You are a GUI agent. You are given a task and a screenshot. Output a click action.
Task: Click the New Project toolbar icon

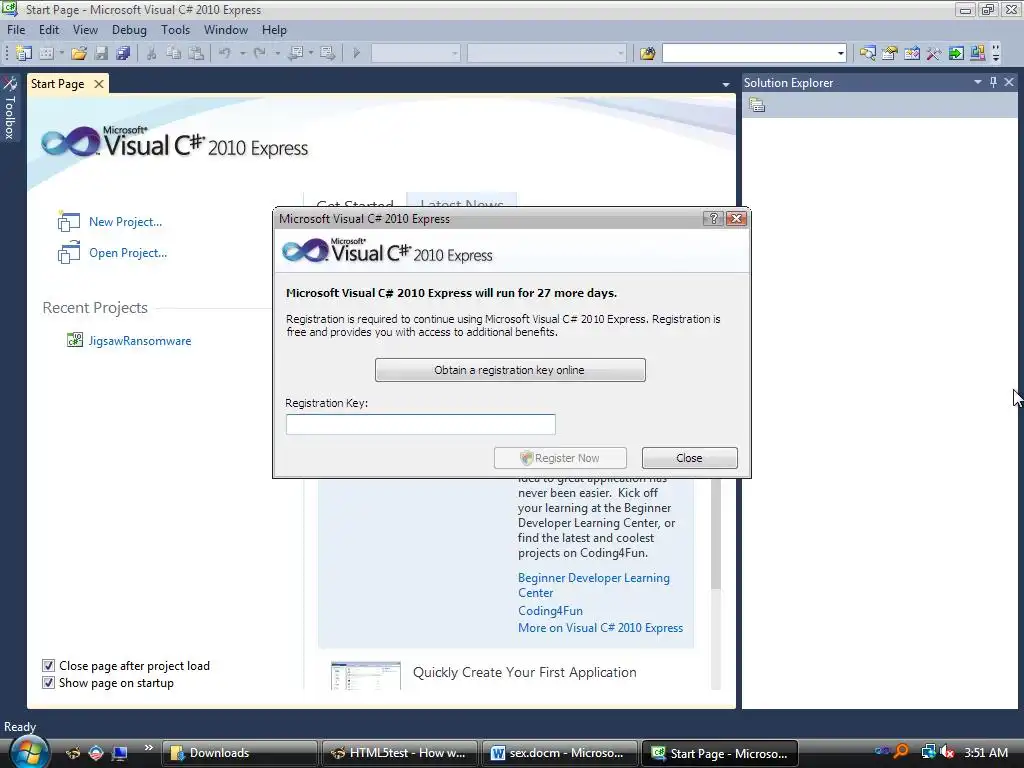[x=24, y=53]
